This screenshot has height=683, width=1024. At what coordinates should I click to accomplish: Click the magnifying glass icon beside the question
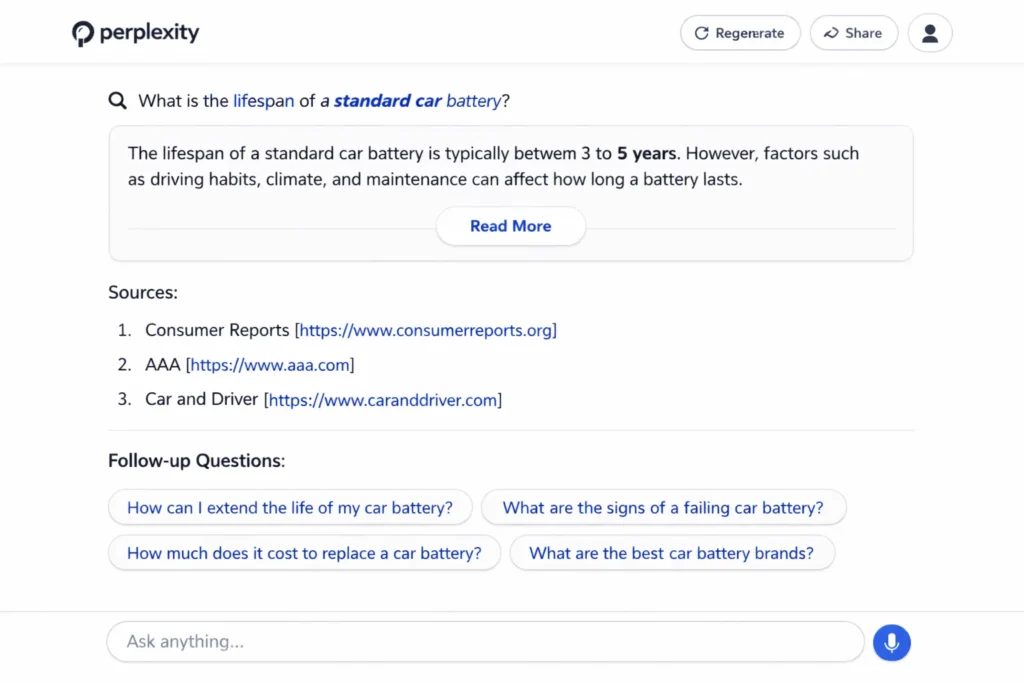coord(117,100)
